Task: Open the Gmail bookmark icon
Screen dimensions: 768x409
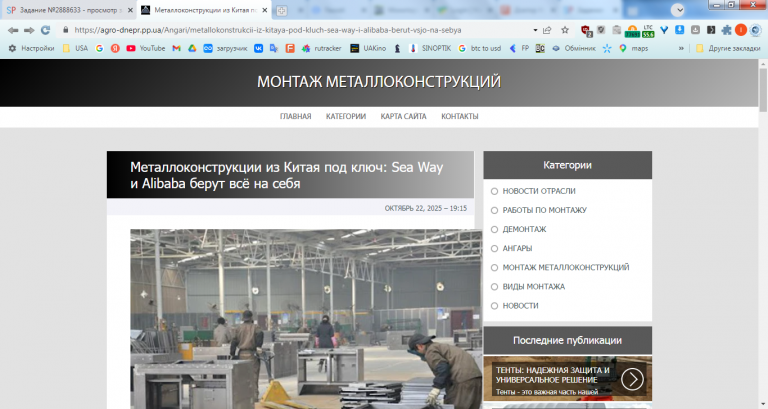Action: (176, 48)
